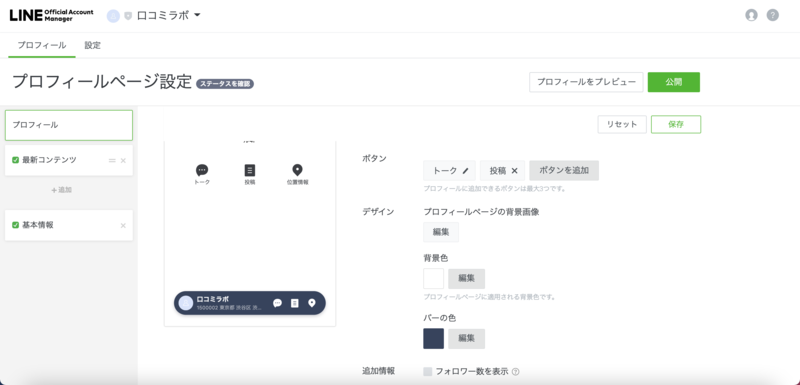Remove 基本情報 with its X icon
The width and height of the screenshot is (800, 385).
pyautogui.click(x=123, y=225)
